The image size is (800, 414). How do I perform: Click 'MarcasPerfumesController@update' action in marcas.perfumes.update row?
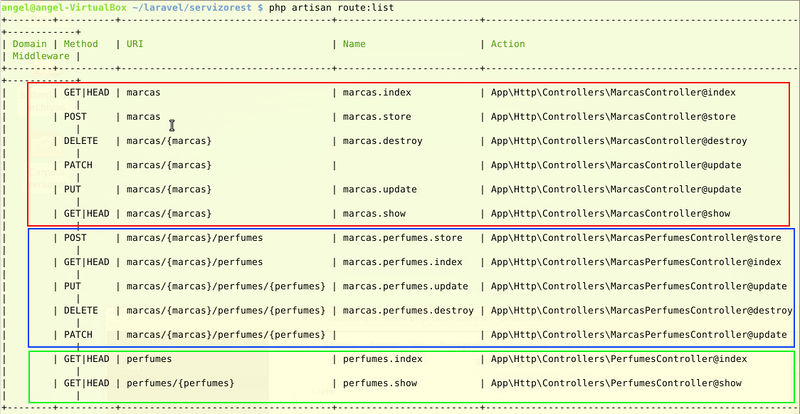(x=698, y=286)
